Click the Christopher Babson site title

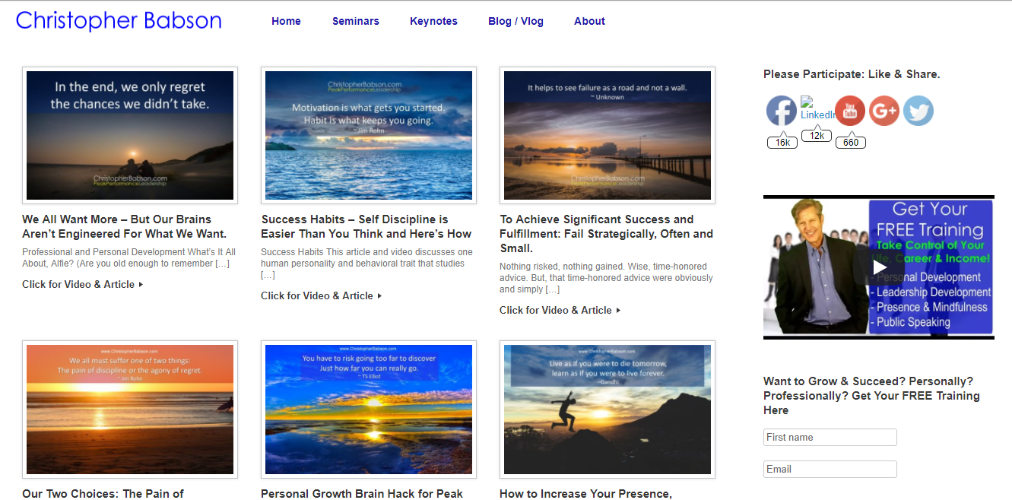pyautogui.click(x=119, y=21)
